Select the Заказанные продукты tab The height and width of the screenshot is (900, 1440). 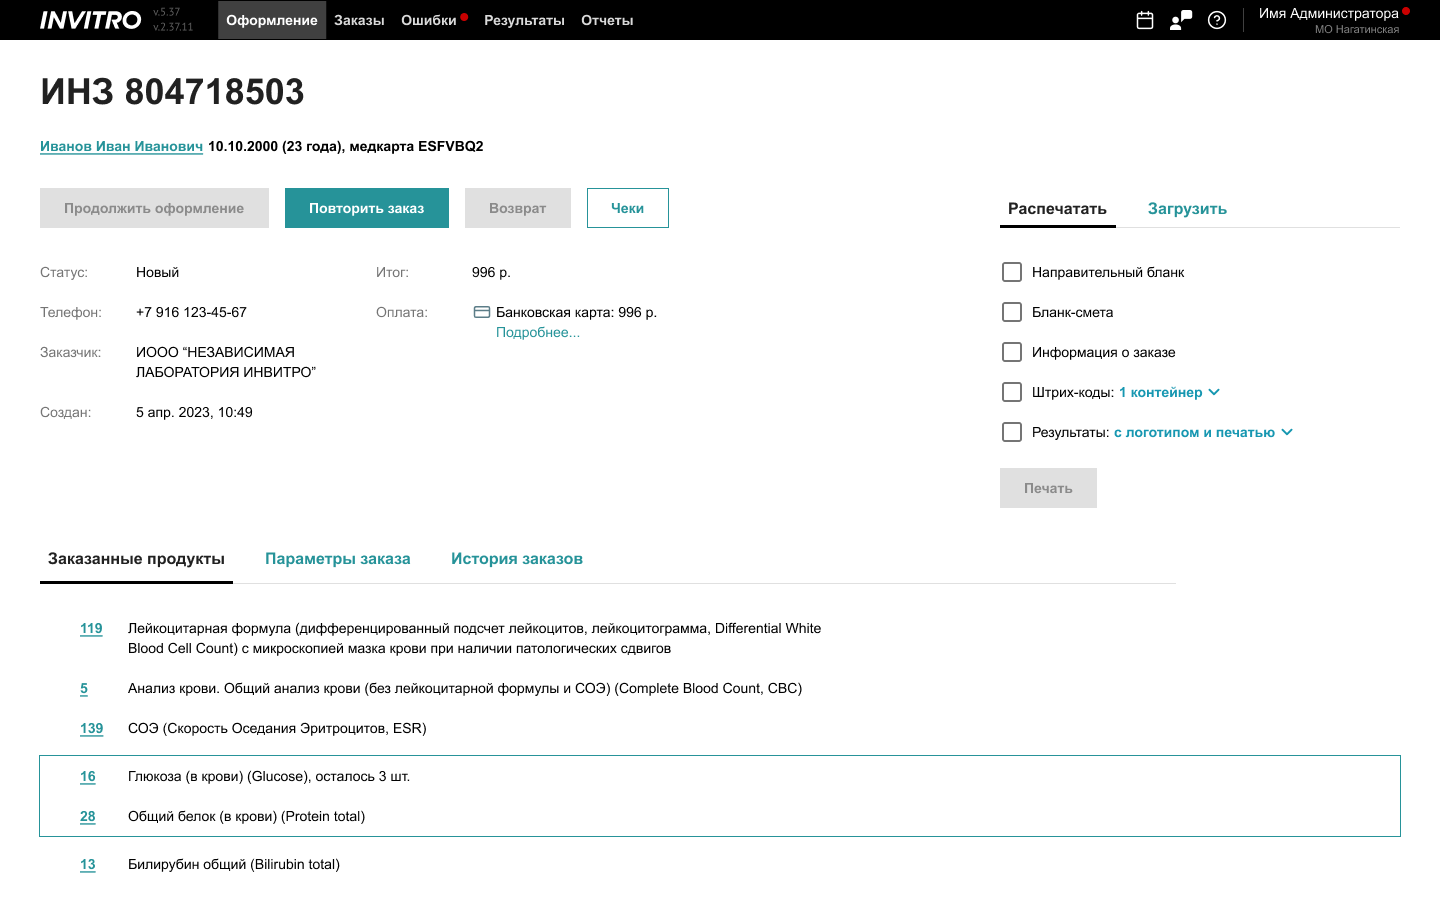pos(136,558)
